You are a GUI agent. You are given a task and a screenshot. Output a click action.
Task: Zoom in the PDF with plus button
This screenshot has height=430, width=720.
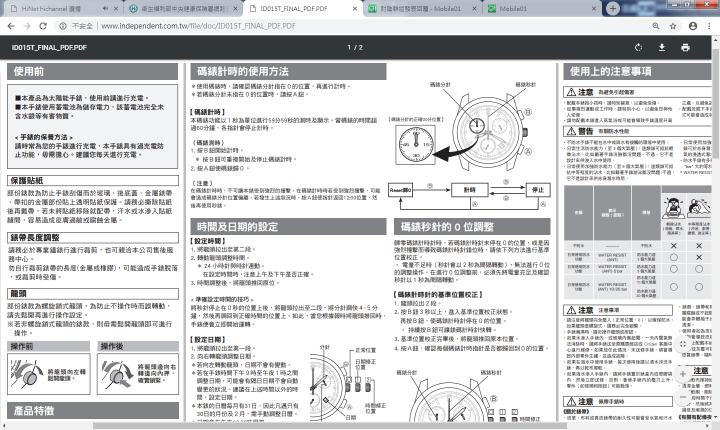click(683, 374)
